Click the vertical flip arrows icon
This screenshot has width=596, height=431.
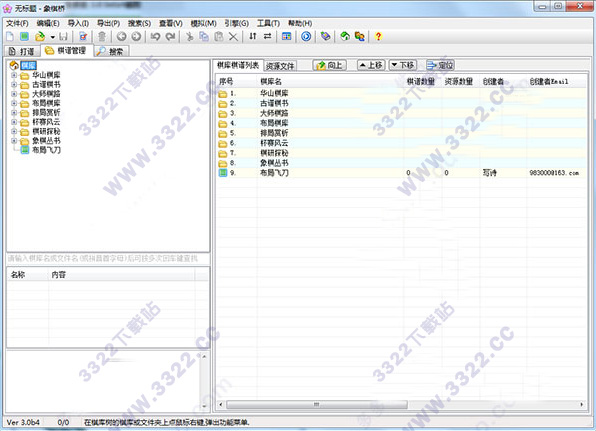[x=253, y=36]
